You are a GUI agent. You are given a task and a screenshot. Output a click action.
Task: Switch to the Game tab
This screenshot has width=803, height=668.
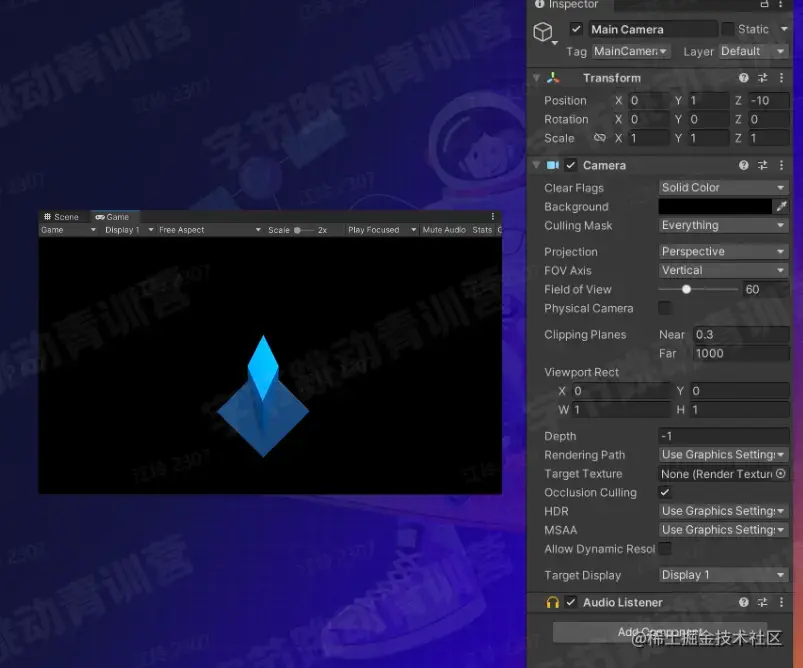tap(113, 217)
